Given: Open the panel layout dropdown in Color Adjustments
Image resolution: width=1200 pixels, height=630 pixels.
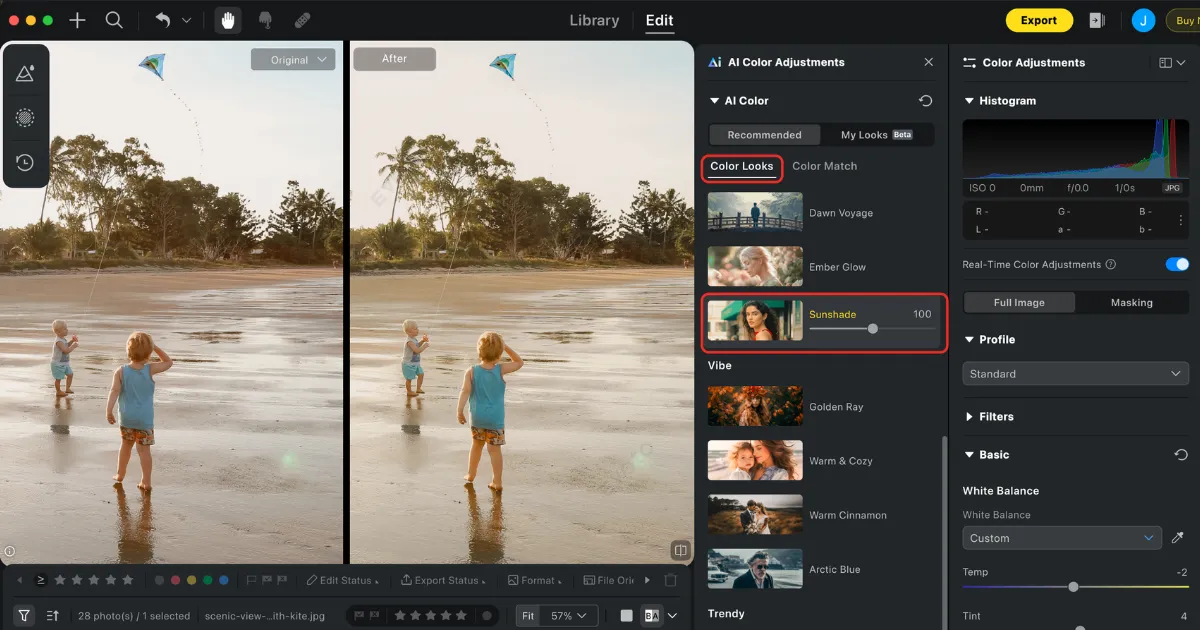Looking at the screenshot, I should coord(1172,62).
